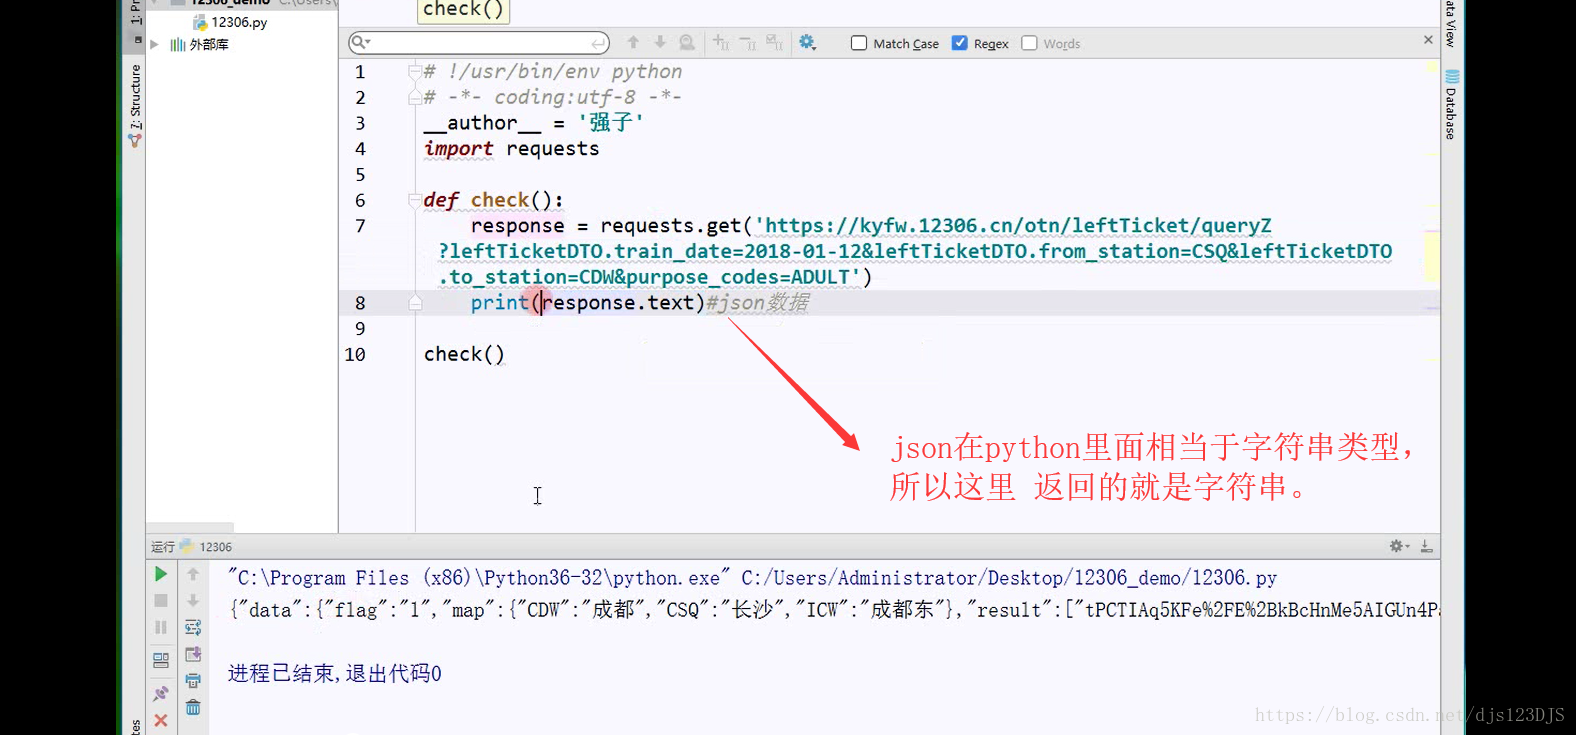This screenshot has width=1576, height=735.
Task: Click the newline icon in the search field
Action: pyautogui.click(x=597, y=43)
